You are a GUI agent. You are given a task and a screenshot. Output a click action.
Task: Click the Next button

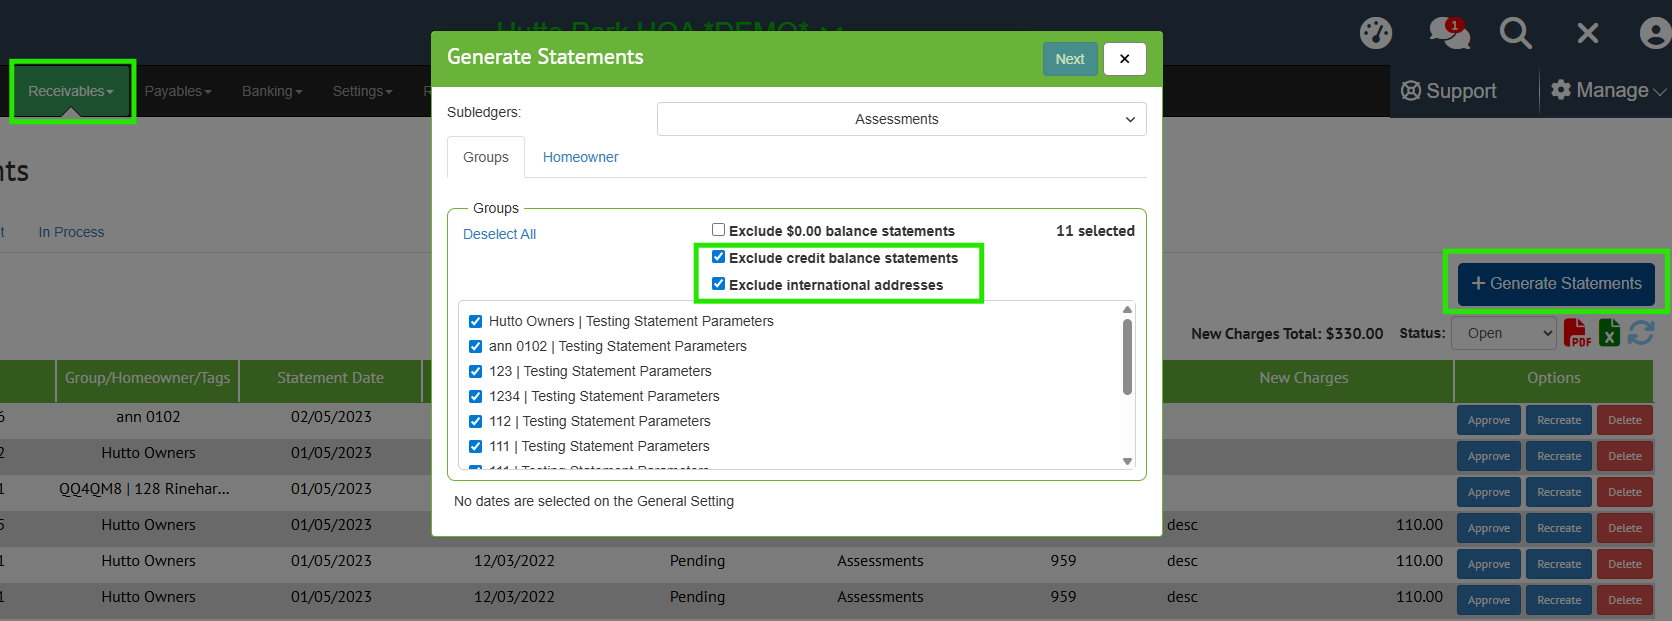coord(1069,59)
